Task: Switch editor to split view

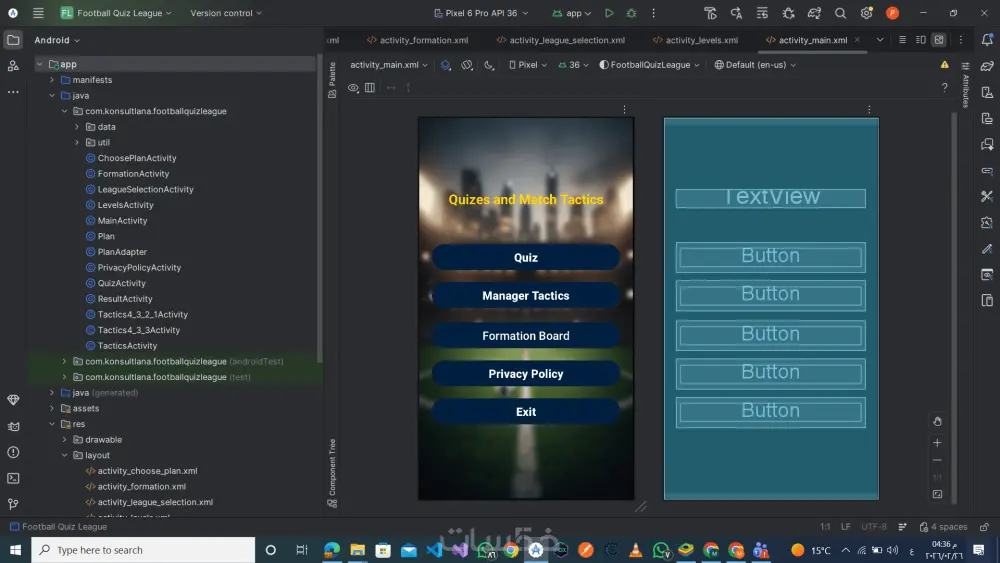Action: pos(920,40)
